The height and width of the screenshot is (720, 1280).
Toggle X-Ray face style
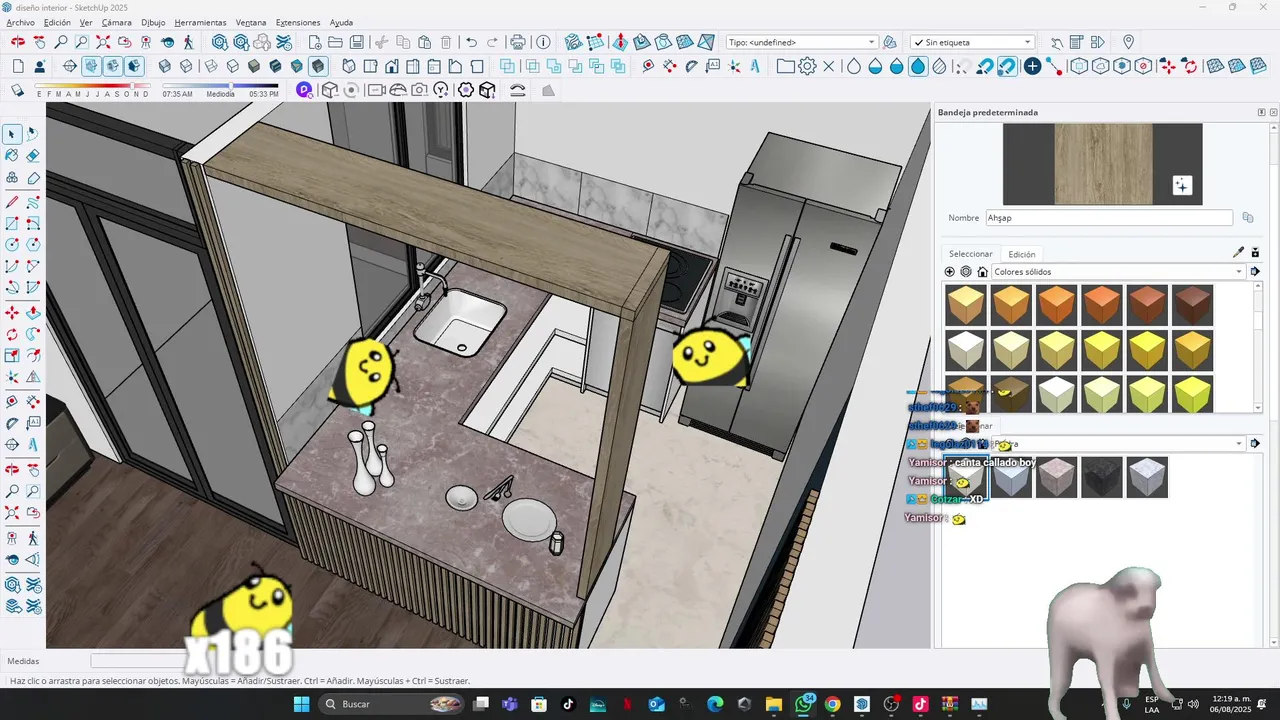(164, 66)
